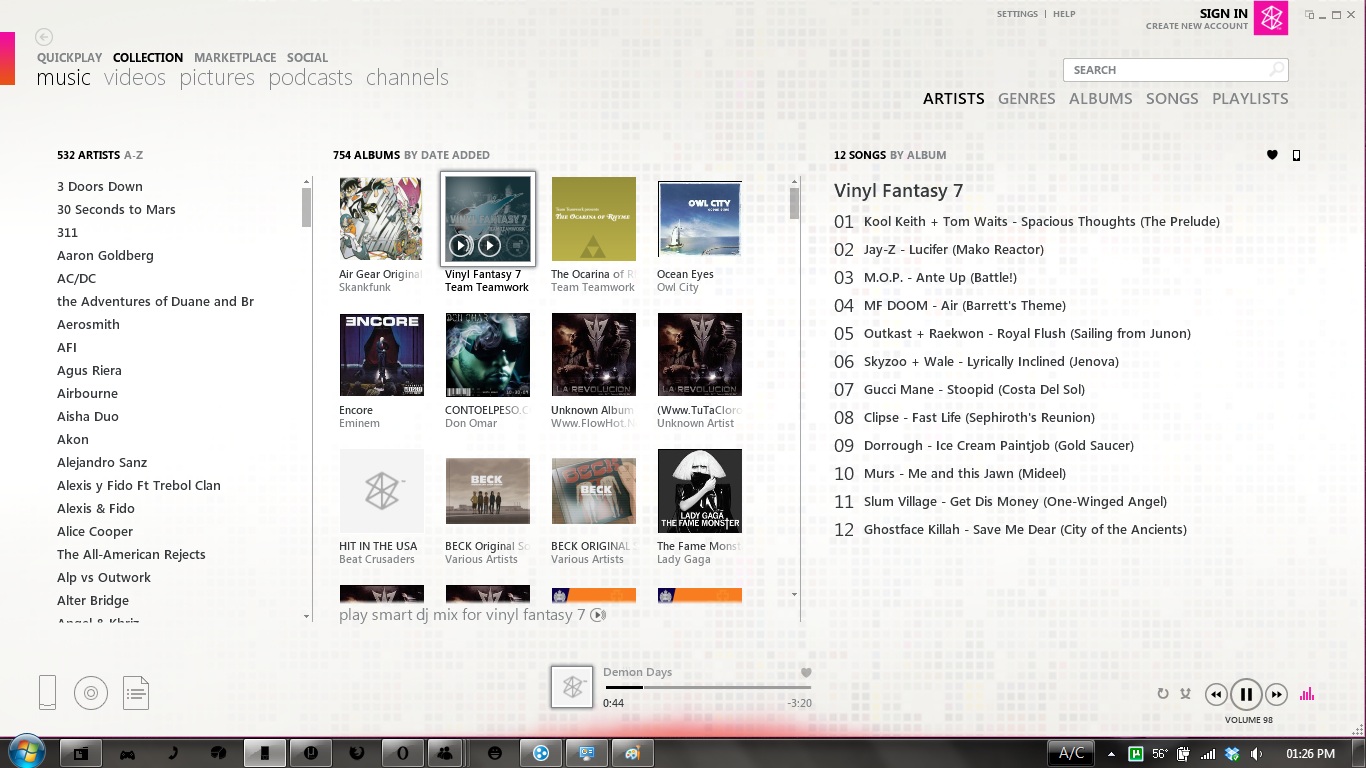Screen dimensions: 1366x768
Task: Click the system volume tray icon
Action: (1256, 754)
